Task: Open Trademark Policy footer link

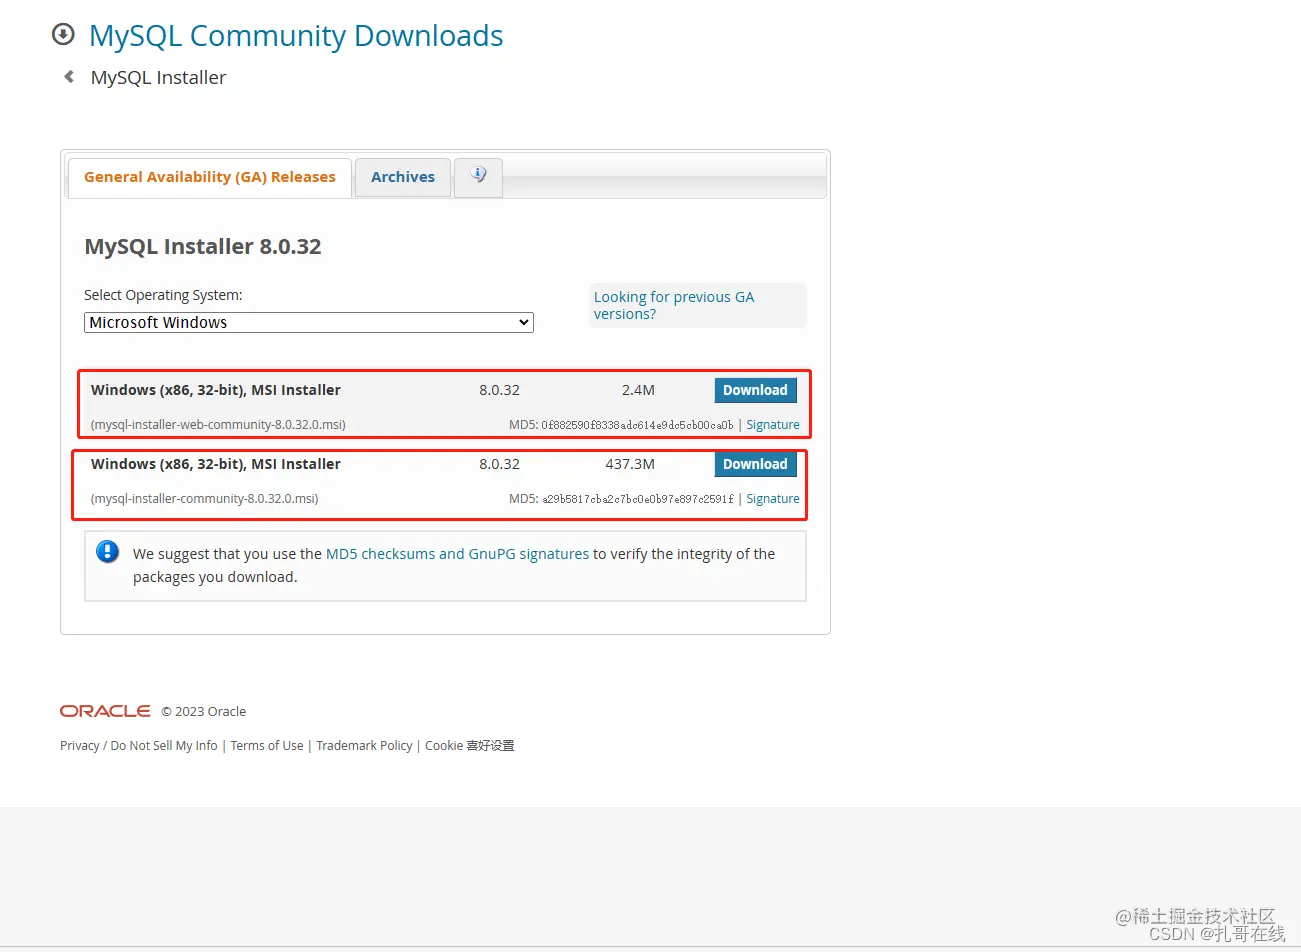Action: [x=364, y=746]
